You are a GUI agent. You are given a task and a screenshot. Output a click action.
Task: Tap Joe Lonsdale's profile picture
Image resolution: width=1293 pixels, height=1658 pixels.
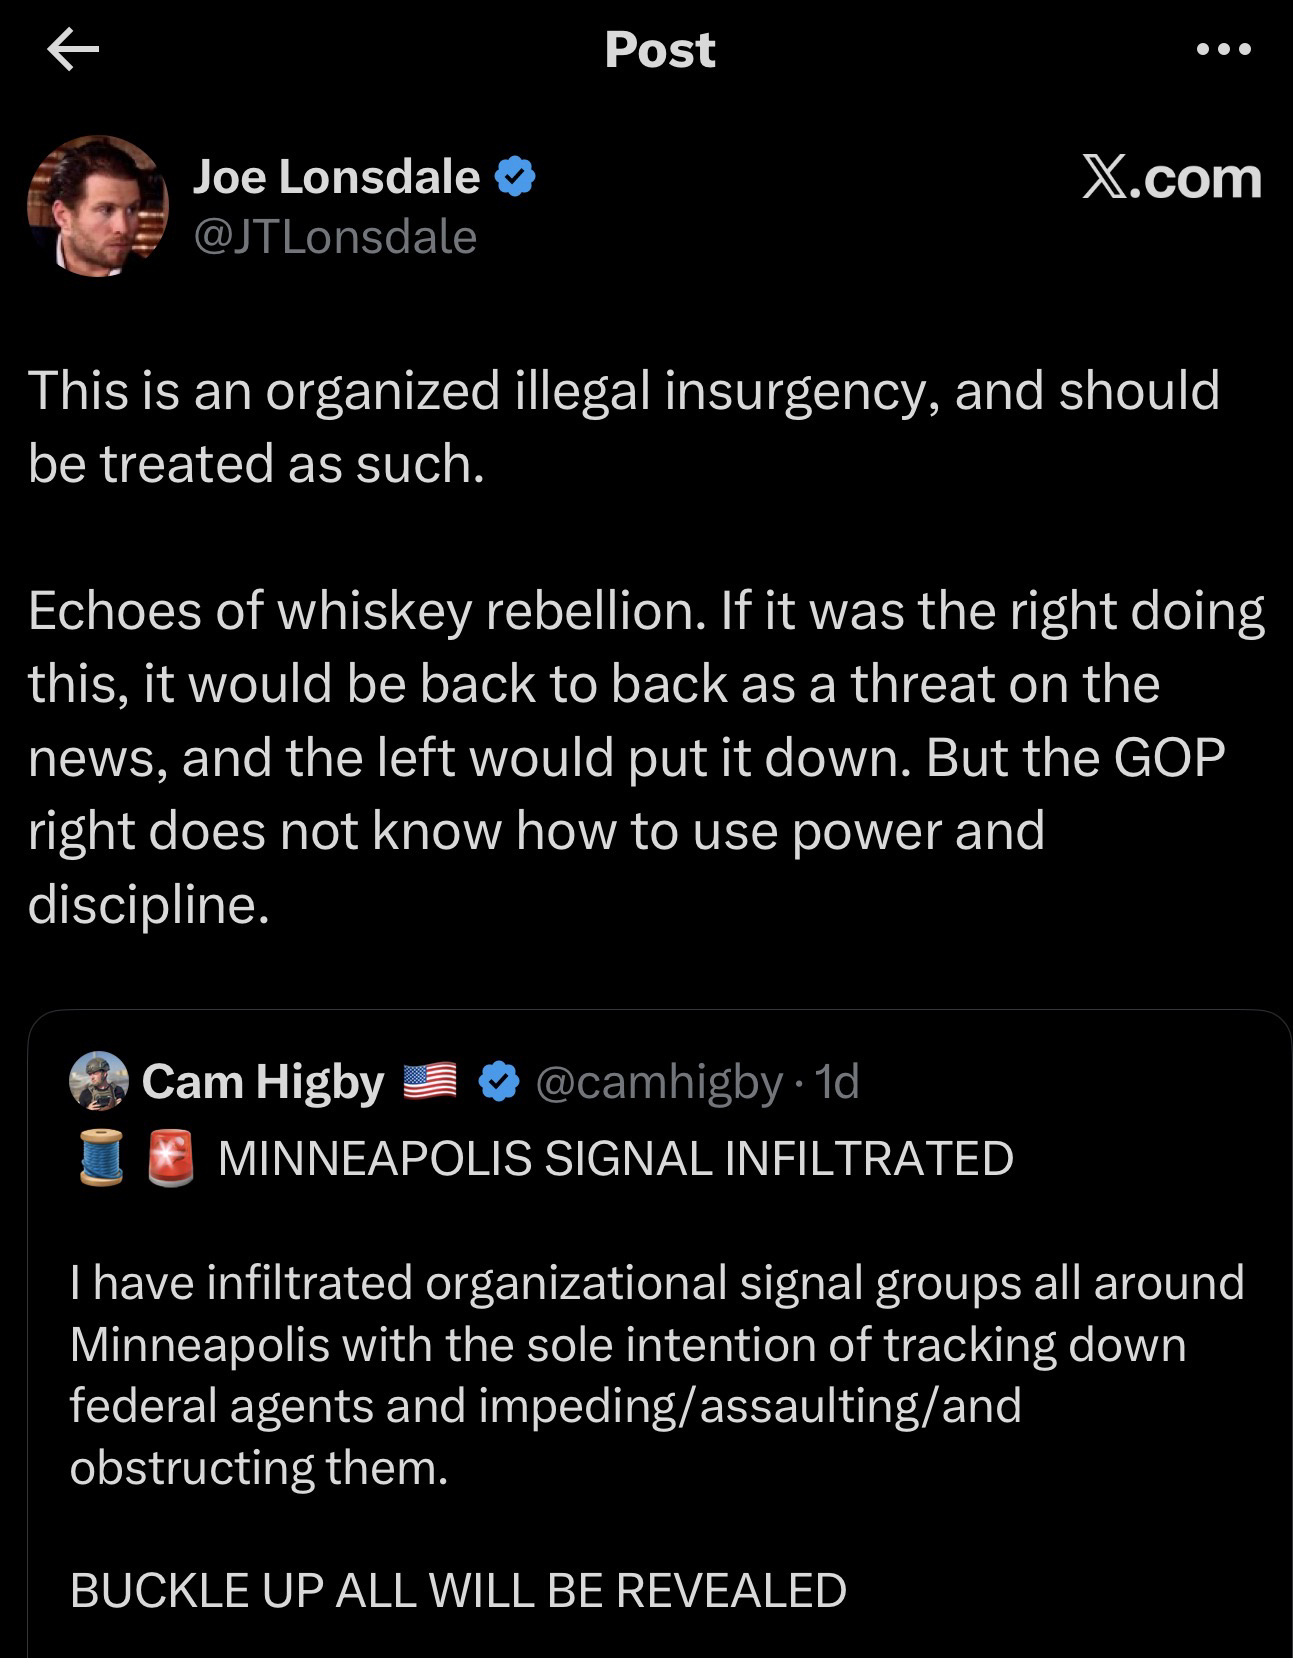97,206
